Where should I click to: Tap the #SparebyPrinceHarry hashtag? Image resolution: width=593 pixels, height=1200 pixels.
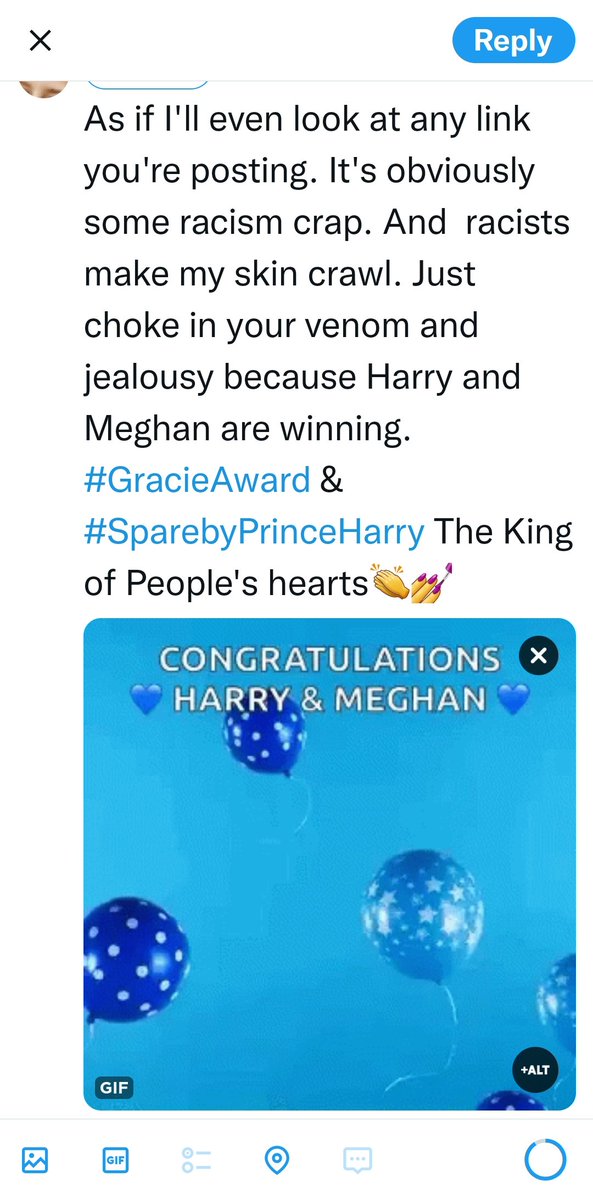[255, 532]
